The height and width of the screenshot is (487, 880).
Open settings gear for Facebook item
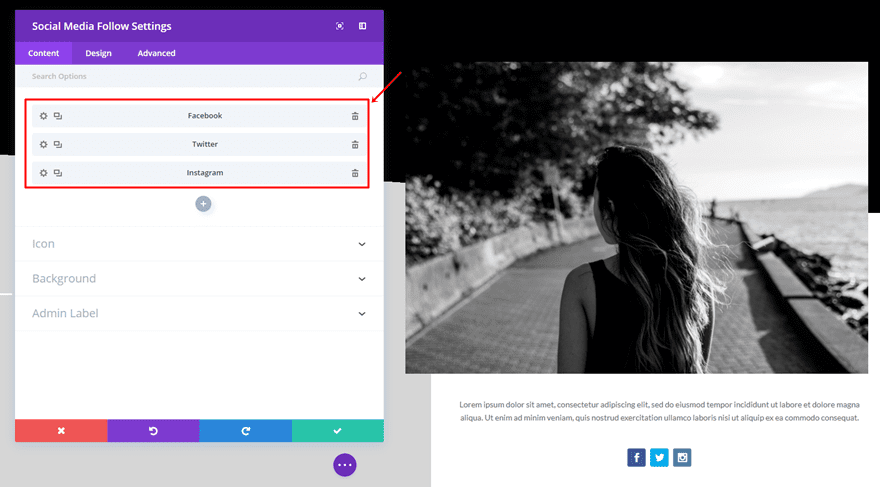coord(43,116)
